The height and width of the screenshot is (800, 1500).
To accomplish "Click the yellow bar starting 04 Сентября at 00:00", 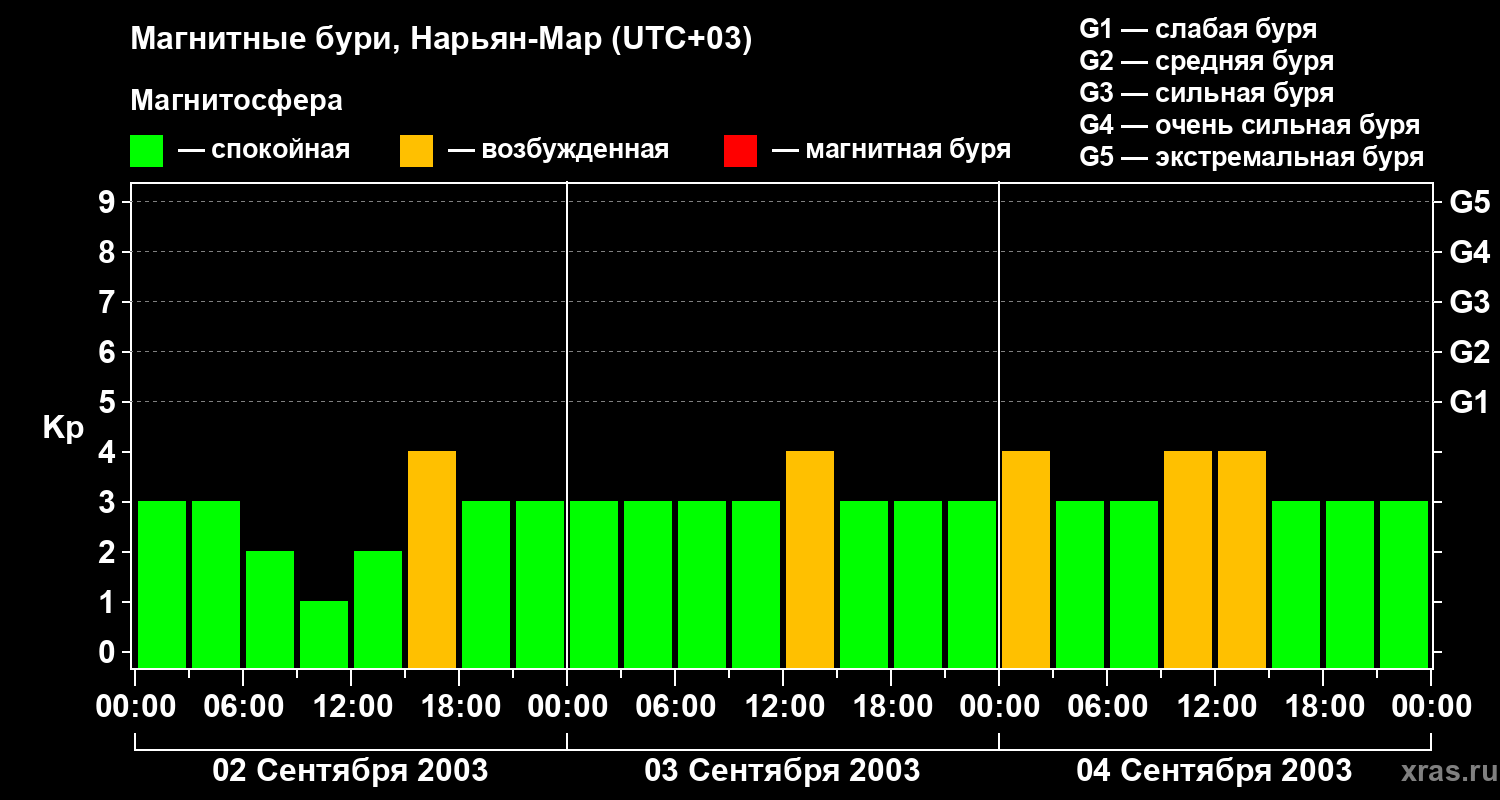I will [1026, 559].
